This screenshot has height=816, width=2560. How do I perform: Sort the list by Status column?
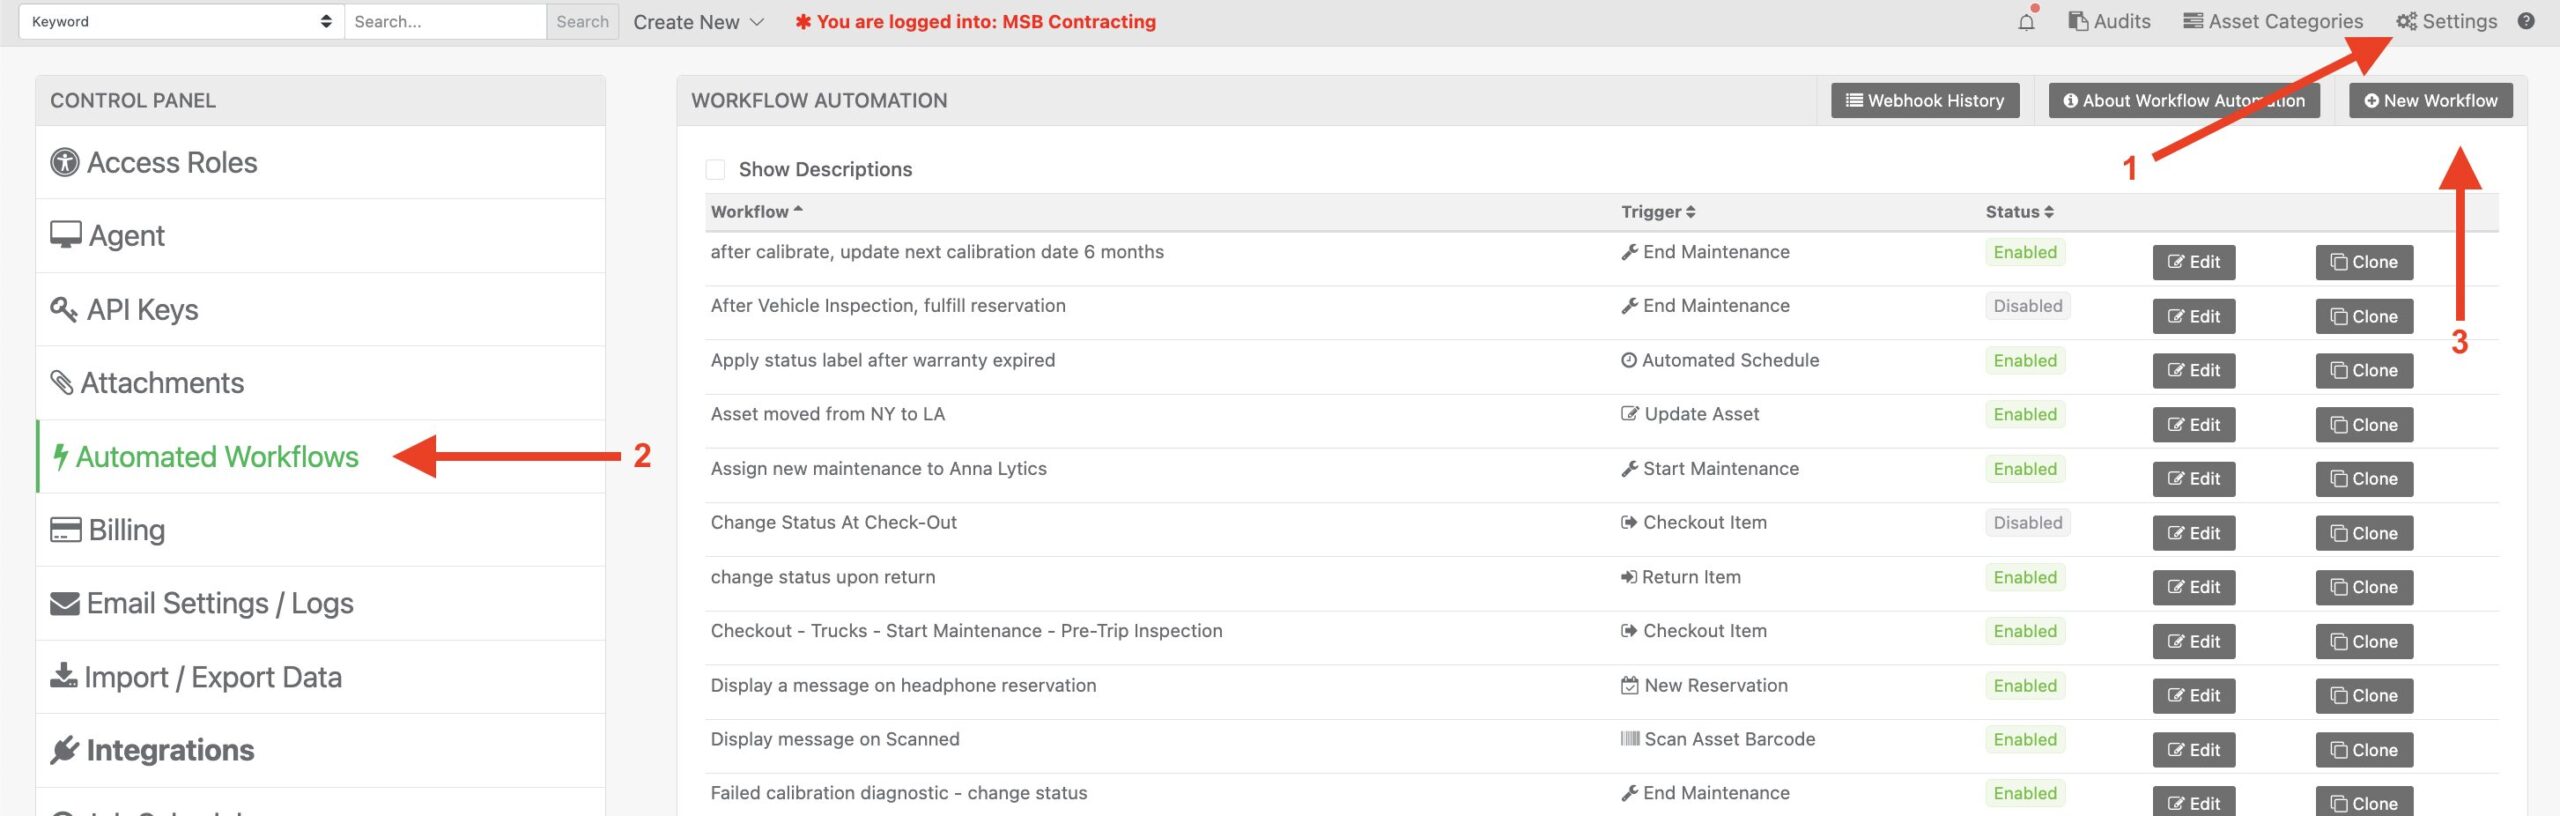pyautogui.click(x=2019, y=212)
